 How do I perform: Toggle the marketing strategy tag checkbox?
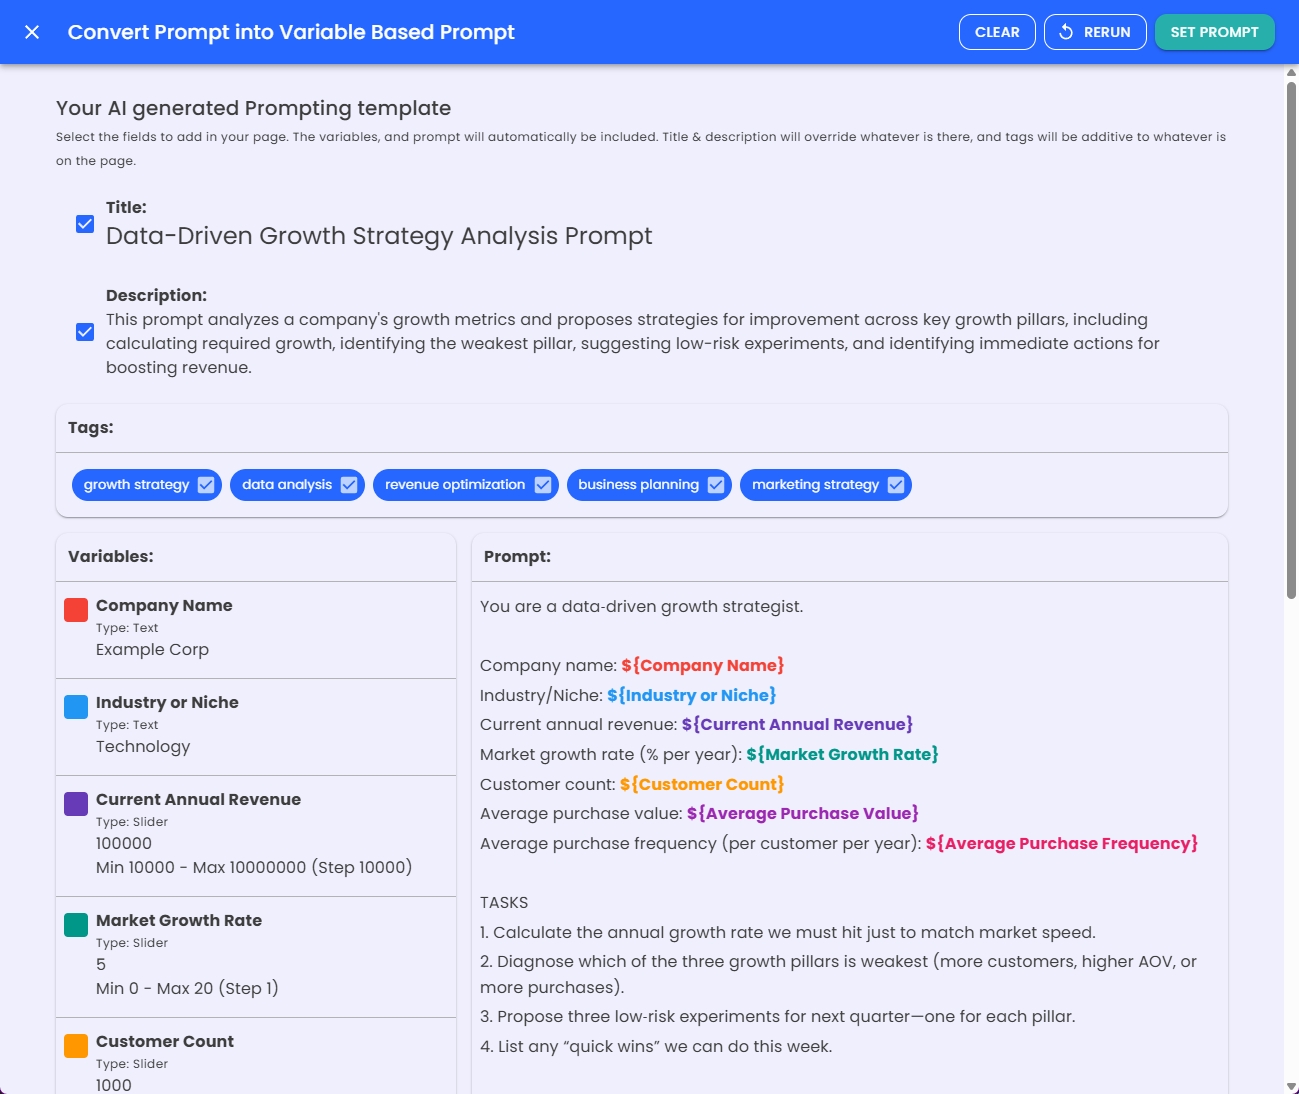tap(896, 485)
